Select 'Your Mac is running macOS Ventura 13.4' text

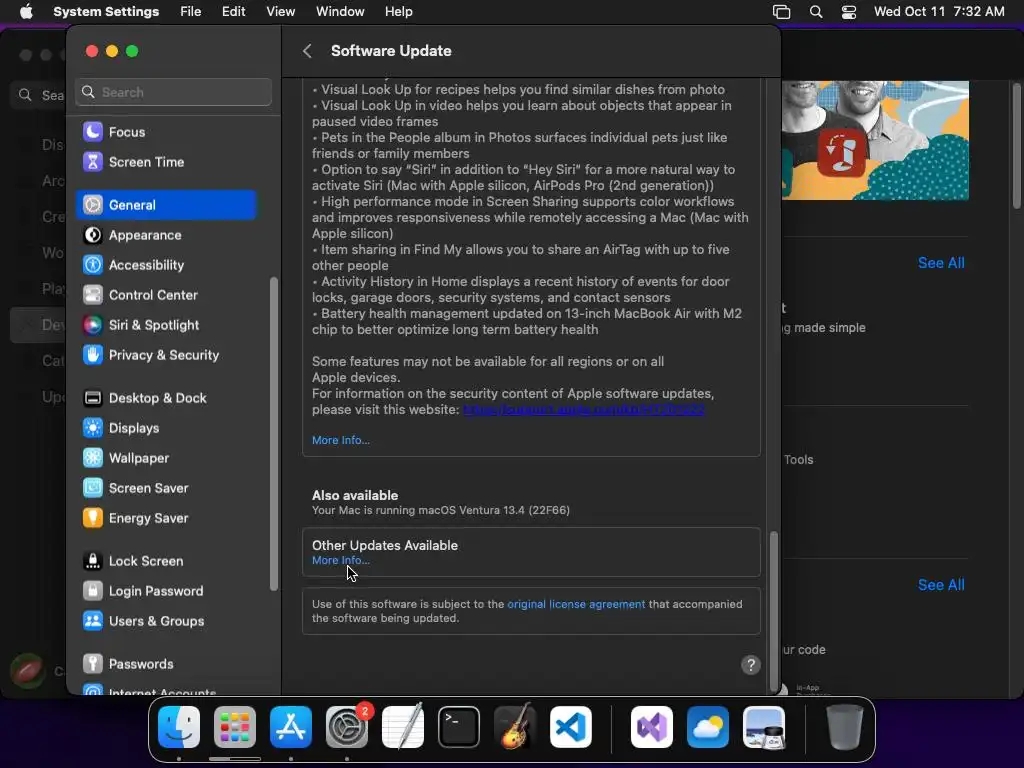(x=441, y=510)
